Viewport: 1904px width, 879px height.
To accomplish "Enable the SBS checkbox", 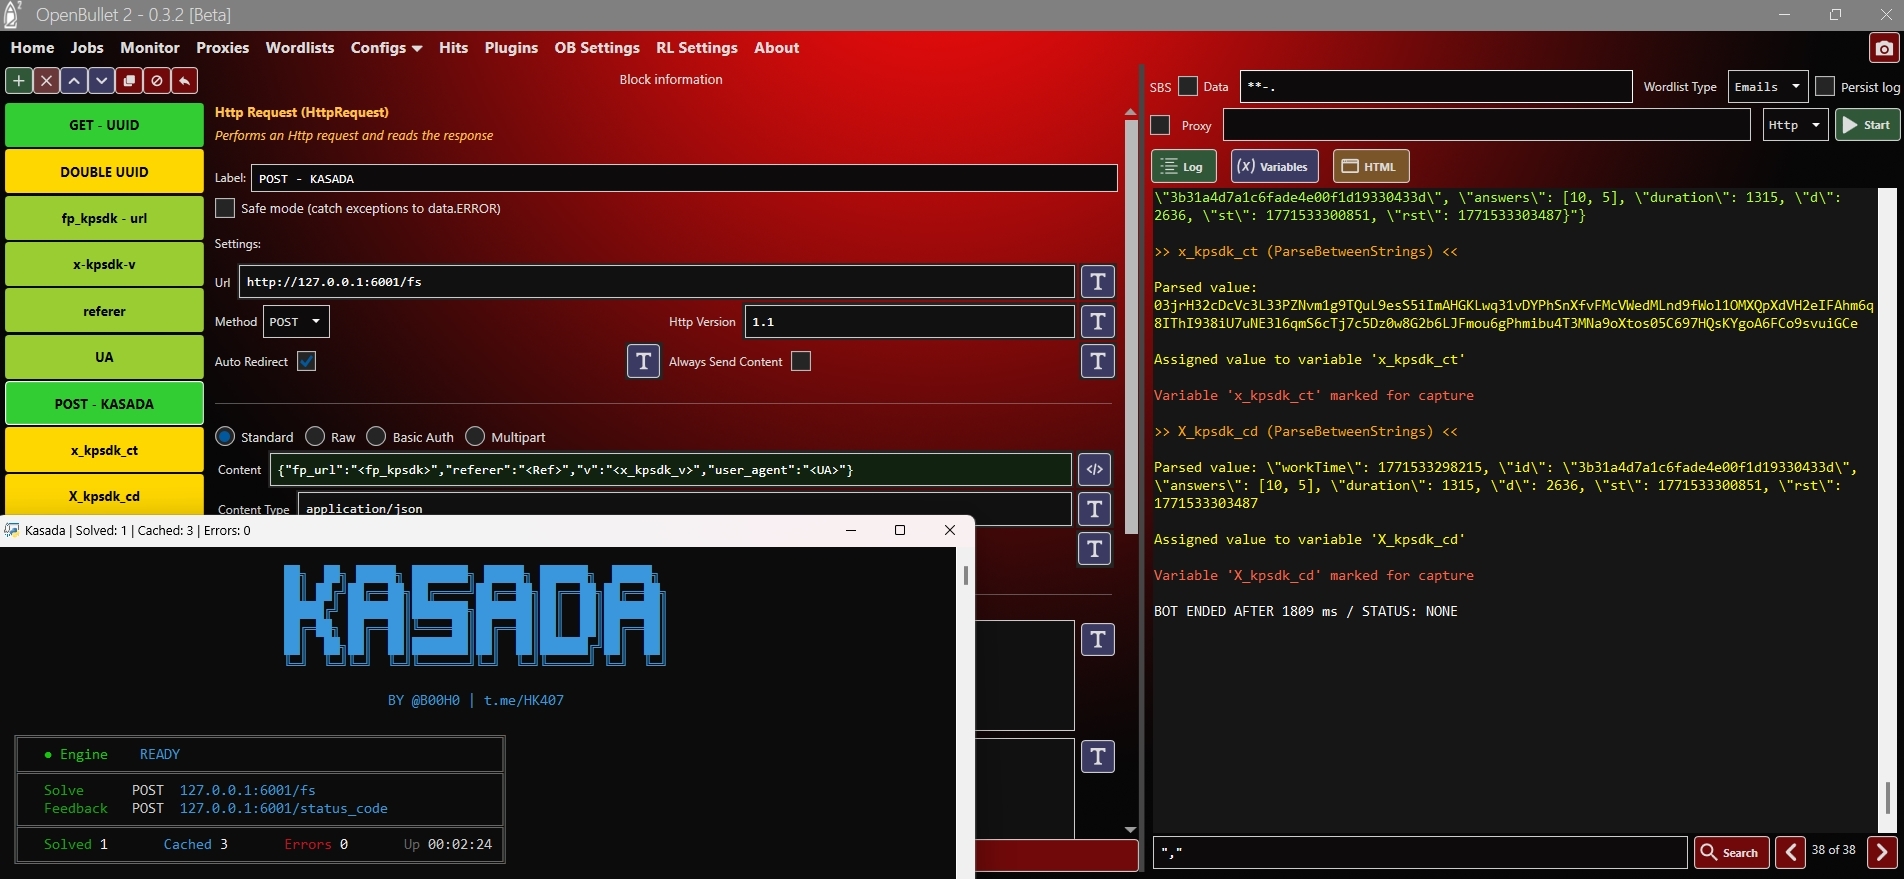I will [x=1188, y=86].
